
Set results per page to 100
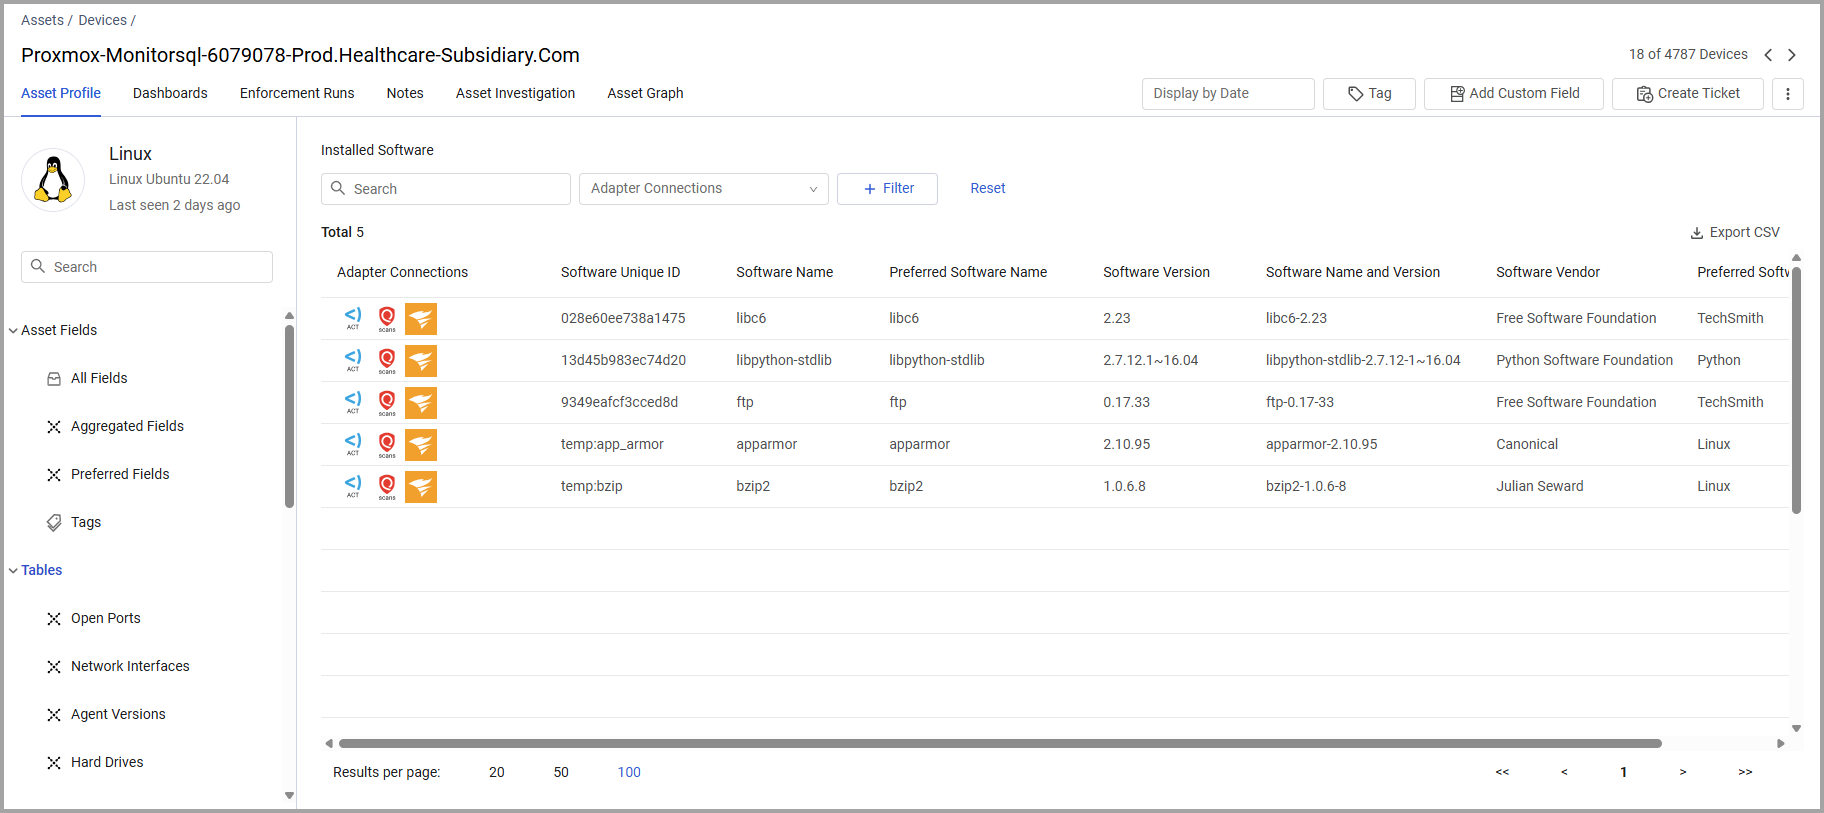click(629, 772)
